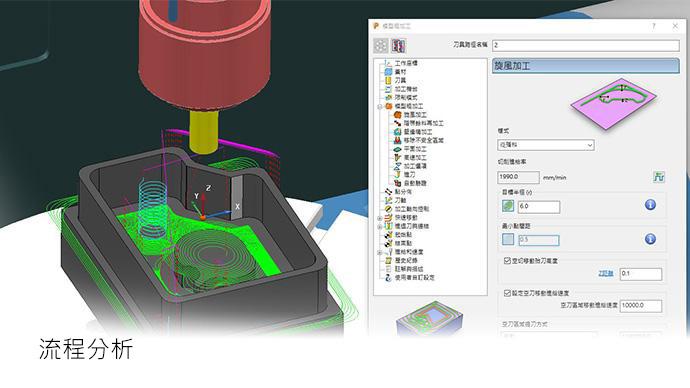Toggle the set air move feed rate checkbox
Image resolution: width=690 pixels, height=388 pixels.
(x=507, y=293)
